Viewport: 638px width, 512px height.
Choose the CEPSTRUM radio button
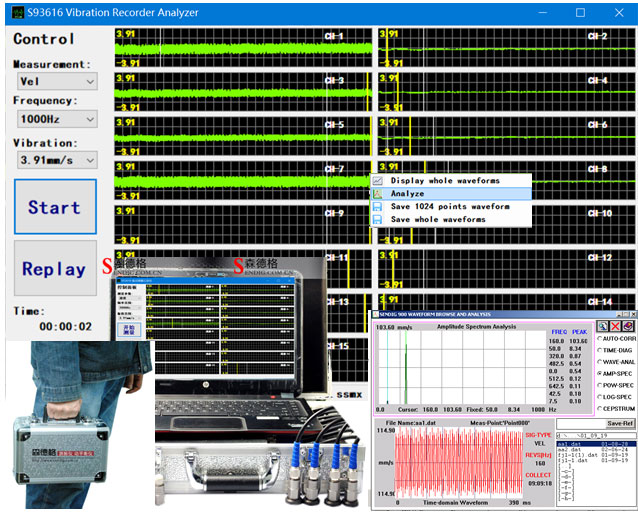click(600, 409)
